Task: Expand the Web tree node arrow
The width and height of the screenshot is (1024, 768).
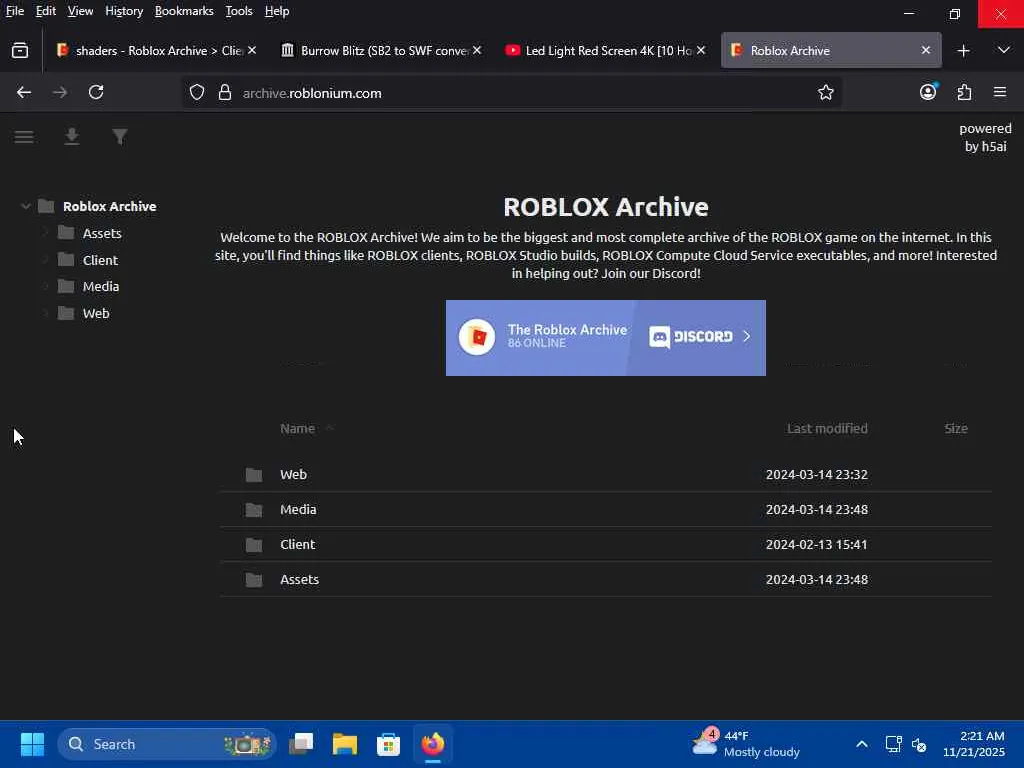Action: tap(45, 313)
